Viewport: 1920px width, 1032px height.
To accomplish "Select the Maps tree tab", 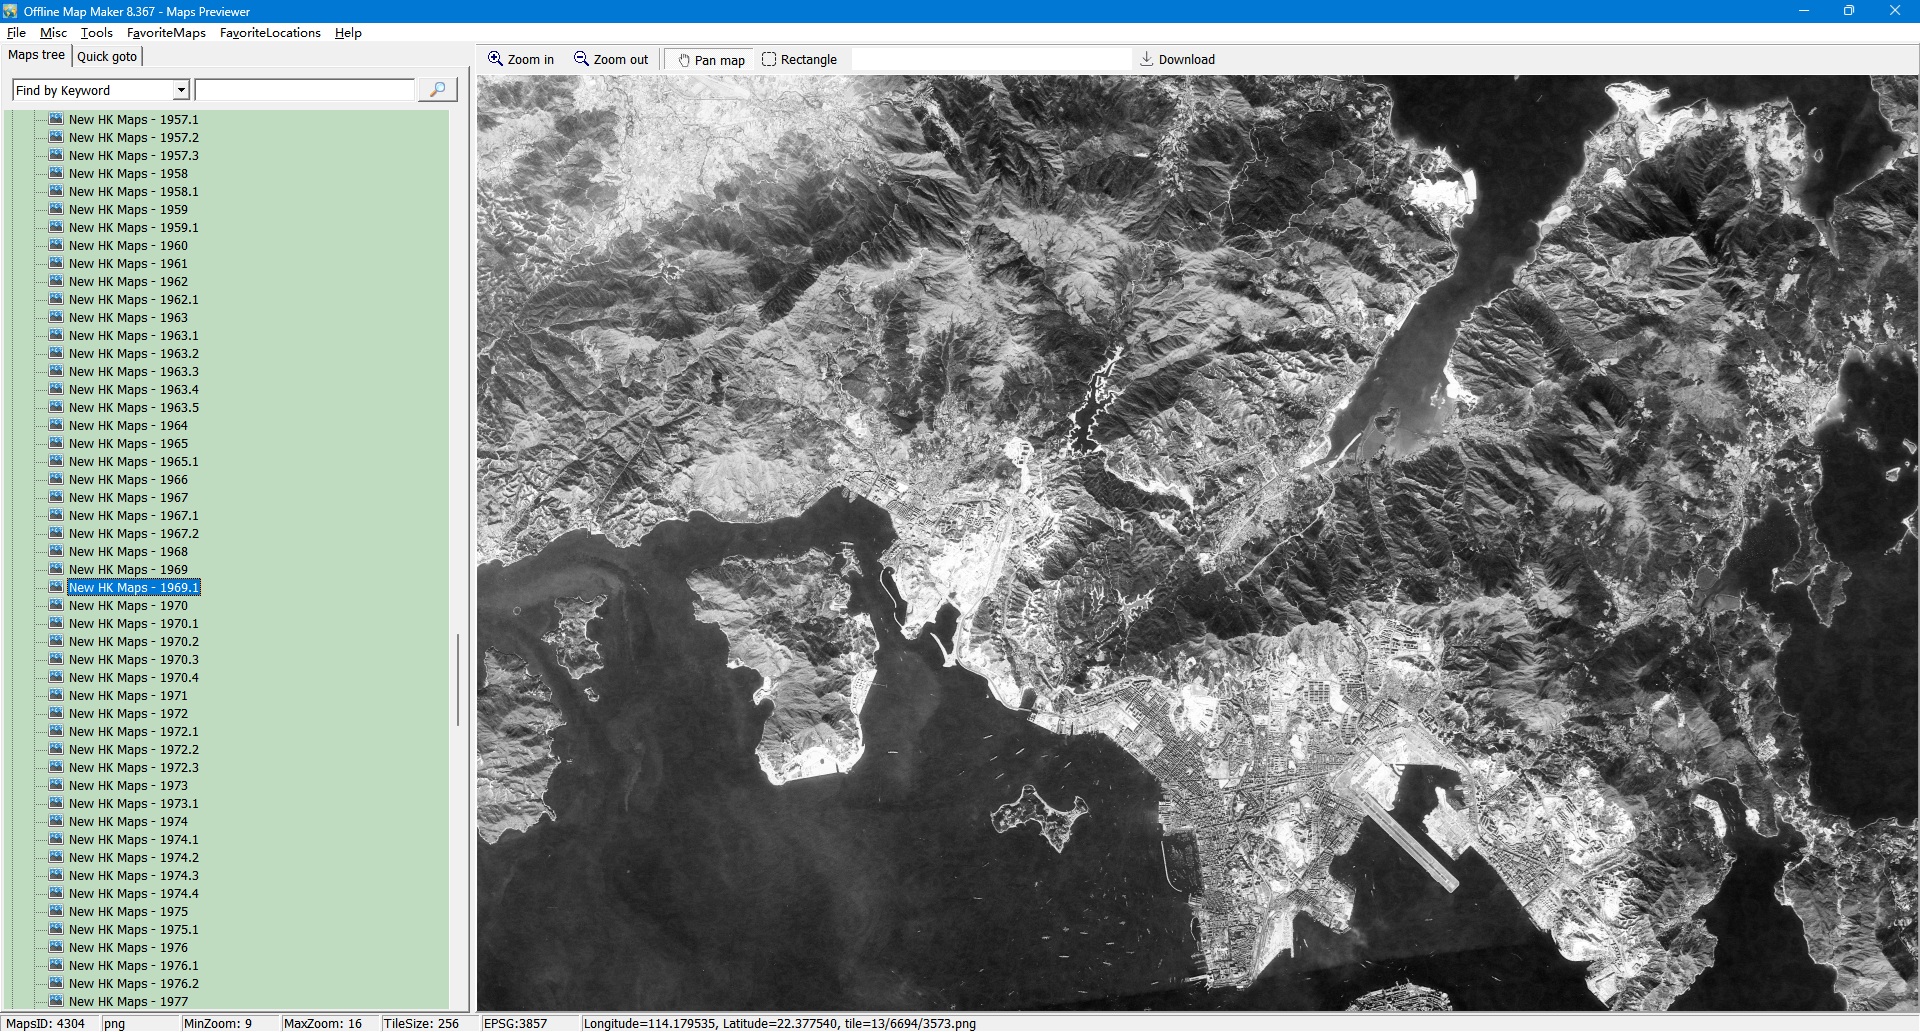I will coord(36,55).
